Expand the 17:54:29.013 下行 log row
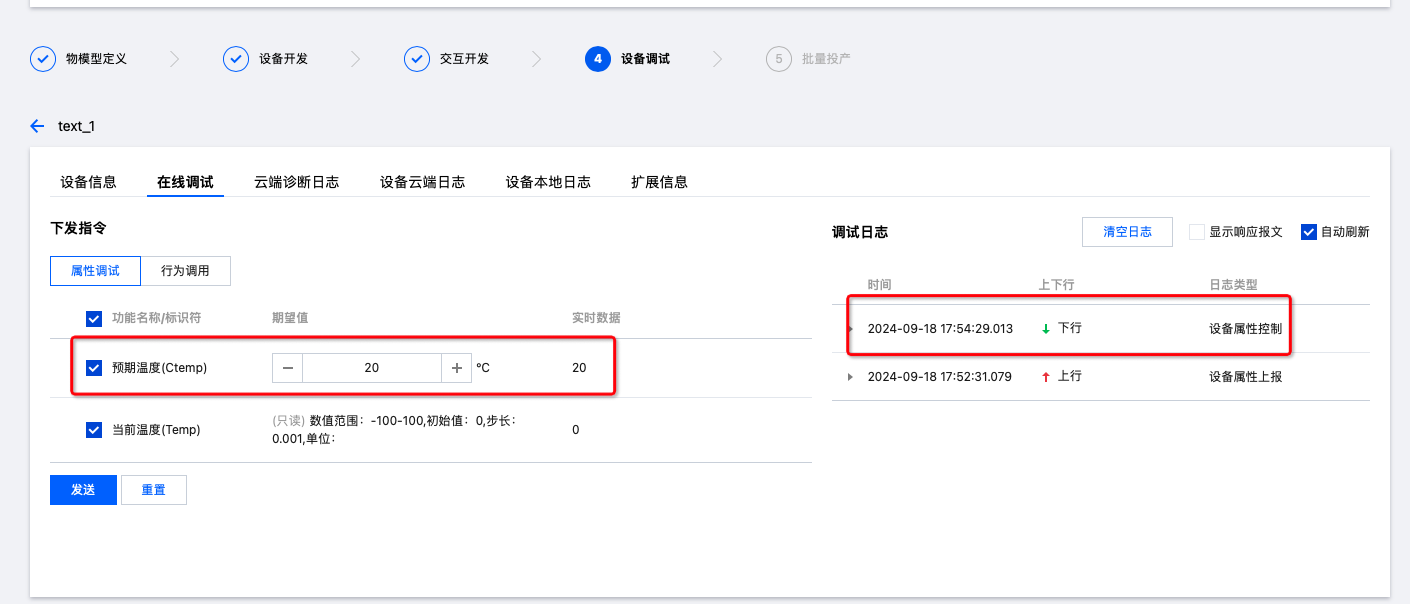The height and width of the screenshot is (604, 1410). point(851,329)
